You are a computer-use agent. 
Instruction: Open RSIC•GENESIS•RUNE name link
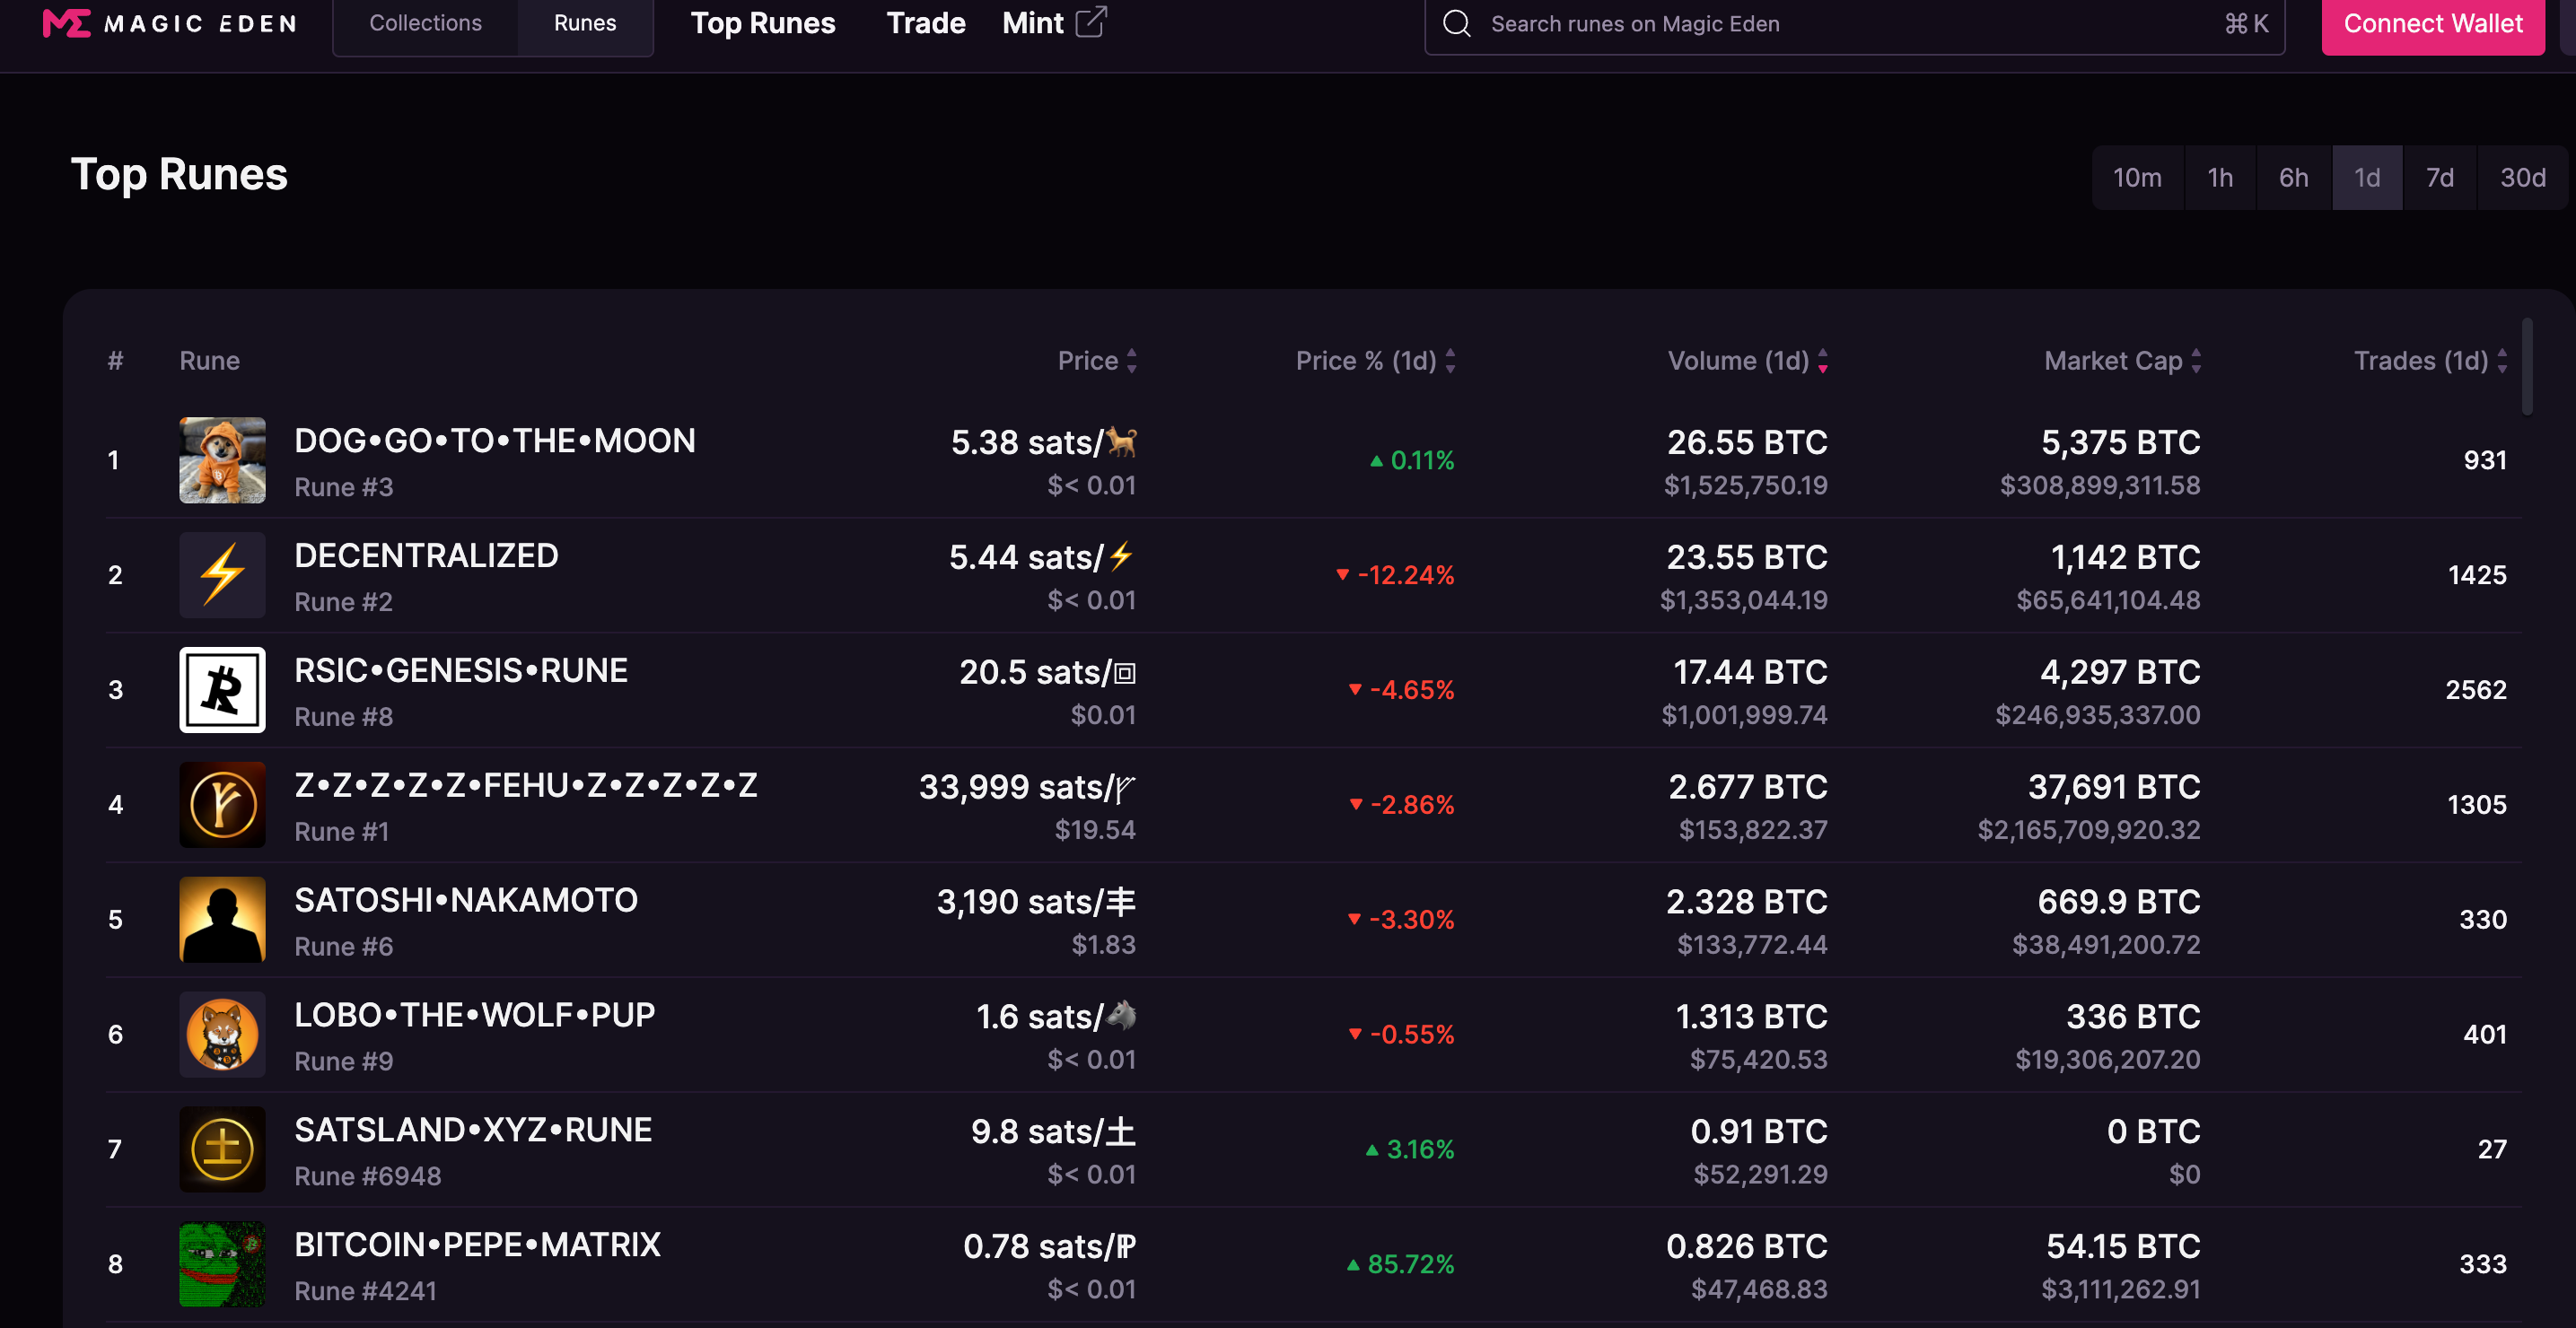coord(461,671)
